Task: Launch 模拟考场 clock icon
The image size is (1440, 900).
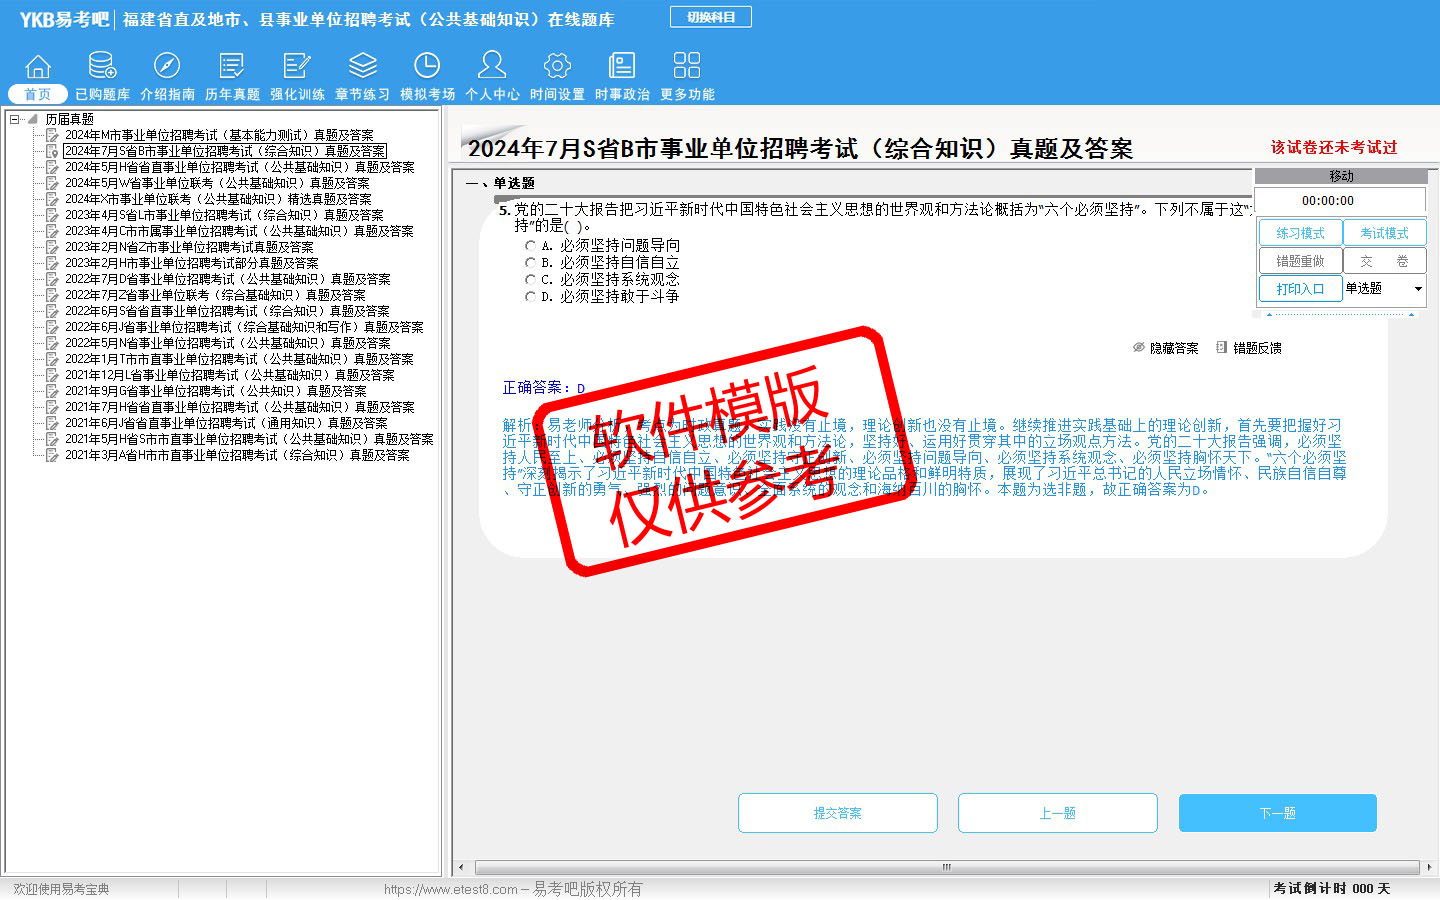Action: coord(427,67)
